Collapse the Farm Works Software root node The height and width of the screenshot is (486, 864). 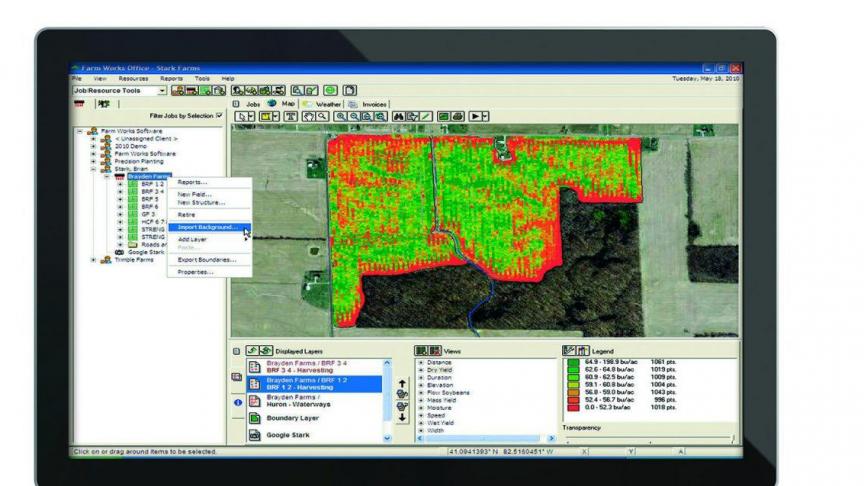pos(79,131)
